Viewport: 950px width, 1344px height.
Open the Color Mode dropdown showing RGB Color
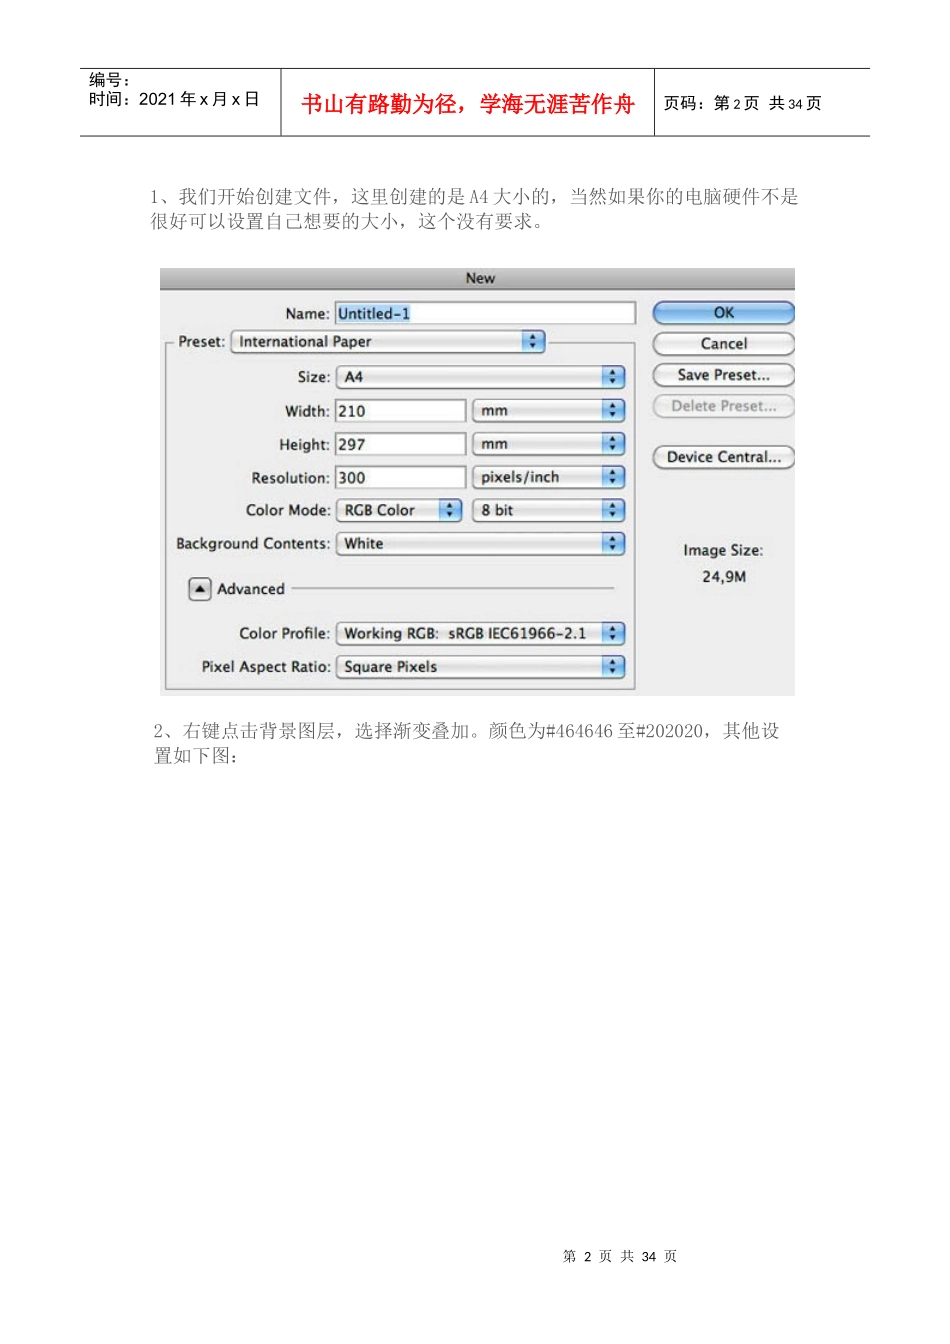[399, 510]
